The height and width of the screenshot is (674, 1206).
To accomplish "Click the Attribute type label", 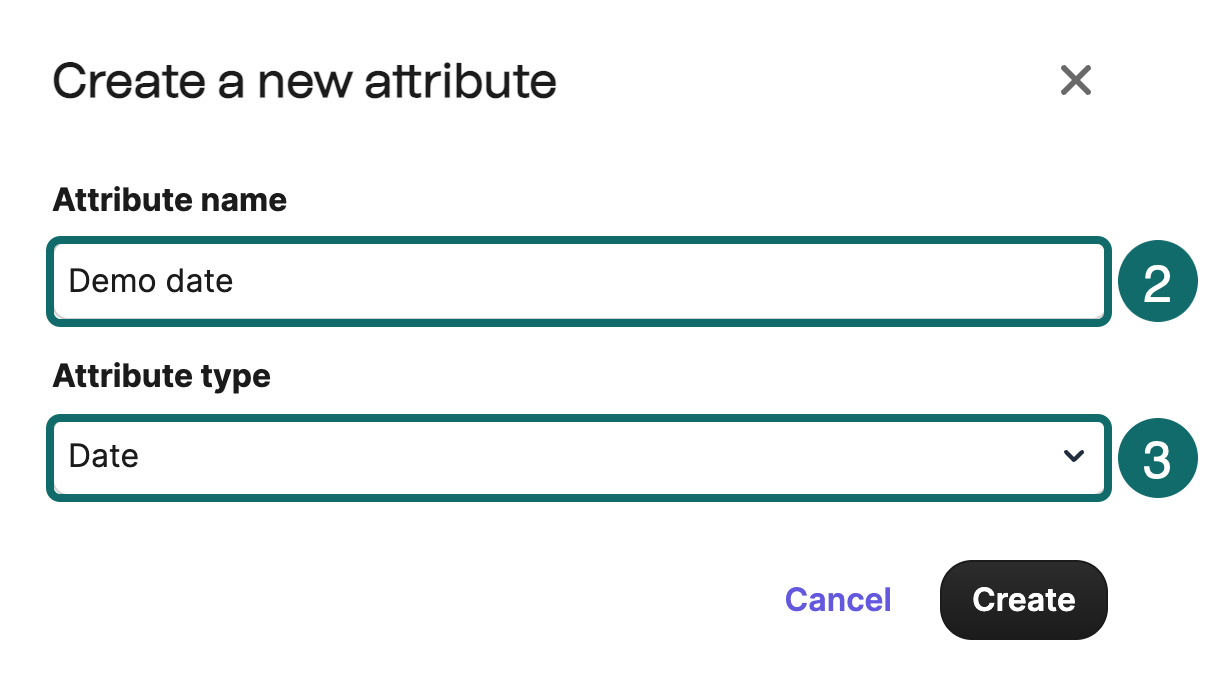I will [x=161, y=376].
